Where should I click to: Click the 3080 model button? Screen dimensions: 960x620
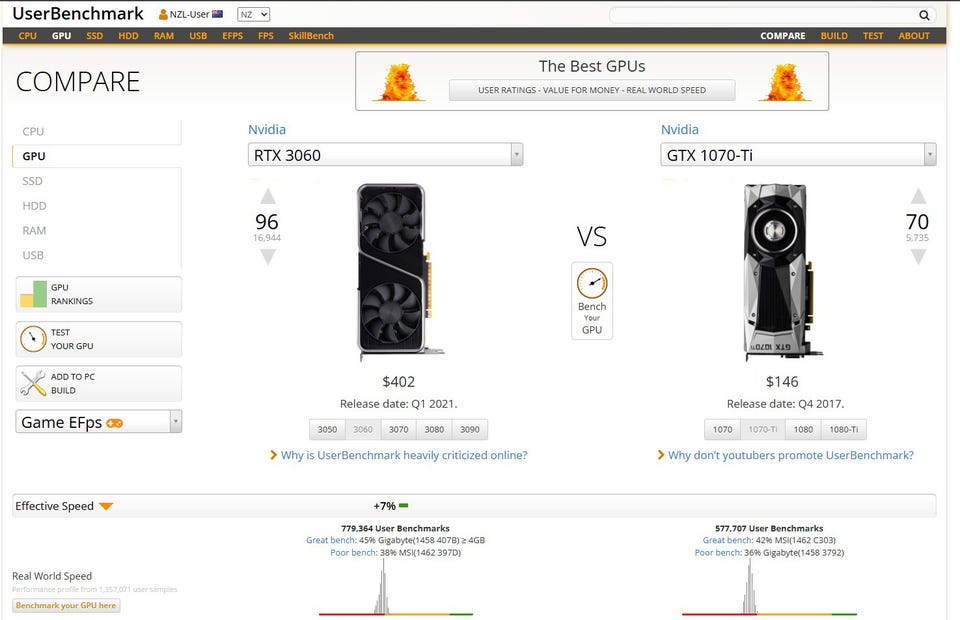click(434, 430)
